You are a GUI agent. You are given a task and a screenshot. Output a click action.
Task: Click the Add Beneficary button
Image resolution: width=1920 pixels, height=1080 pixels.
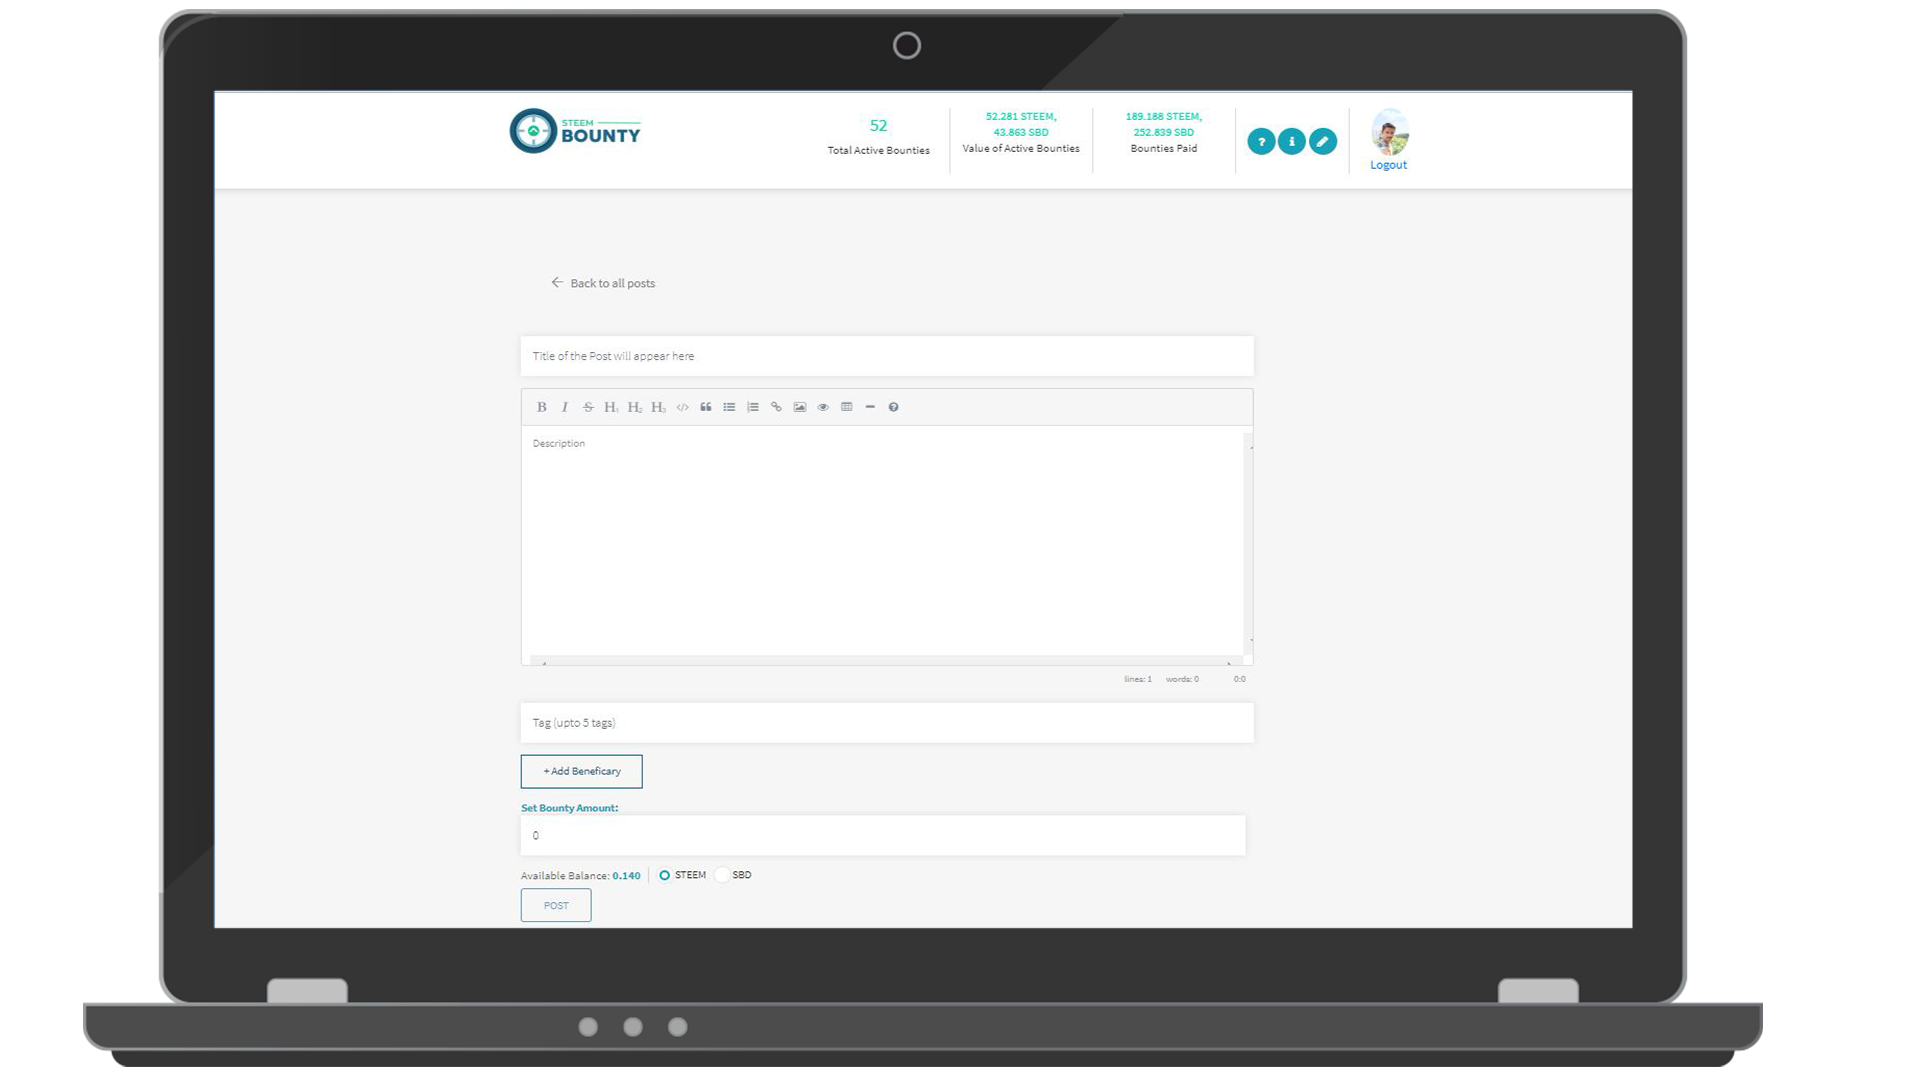click(582, 771)
